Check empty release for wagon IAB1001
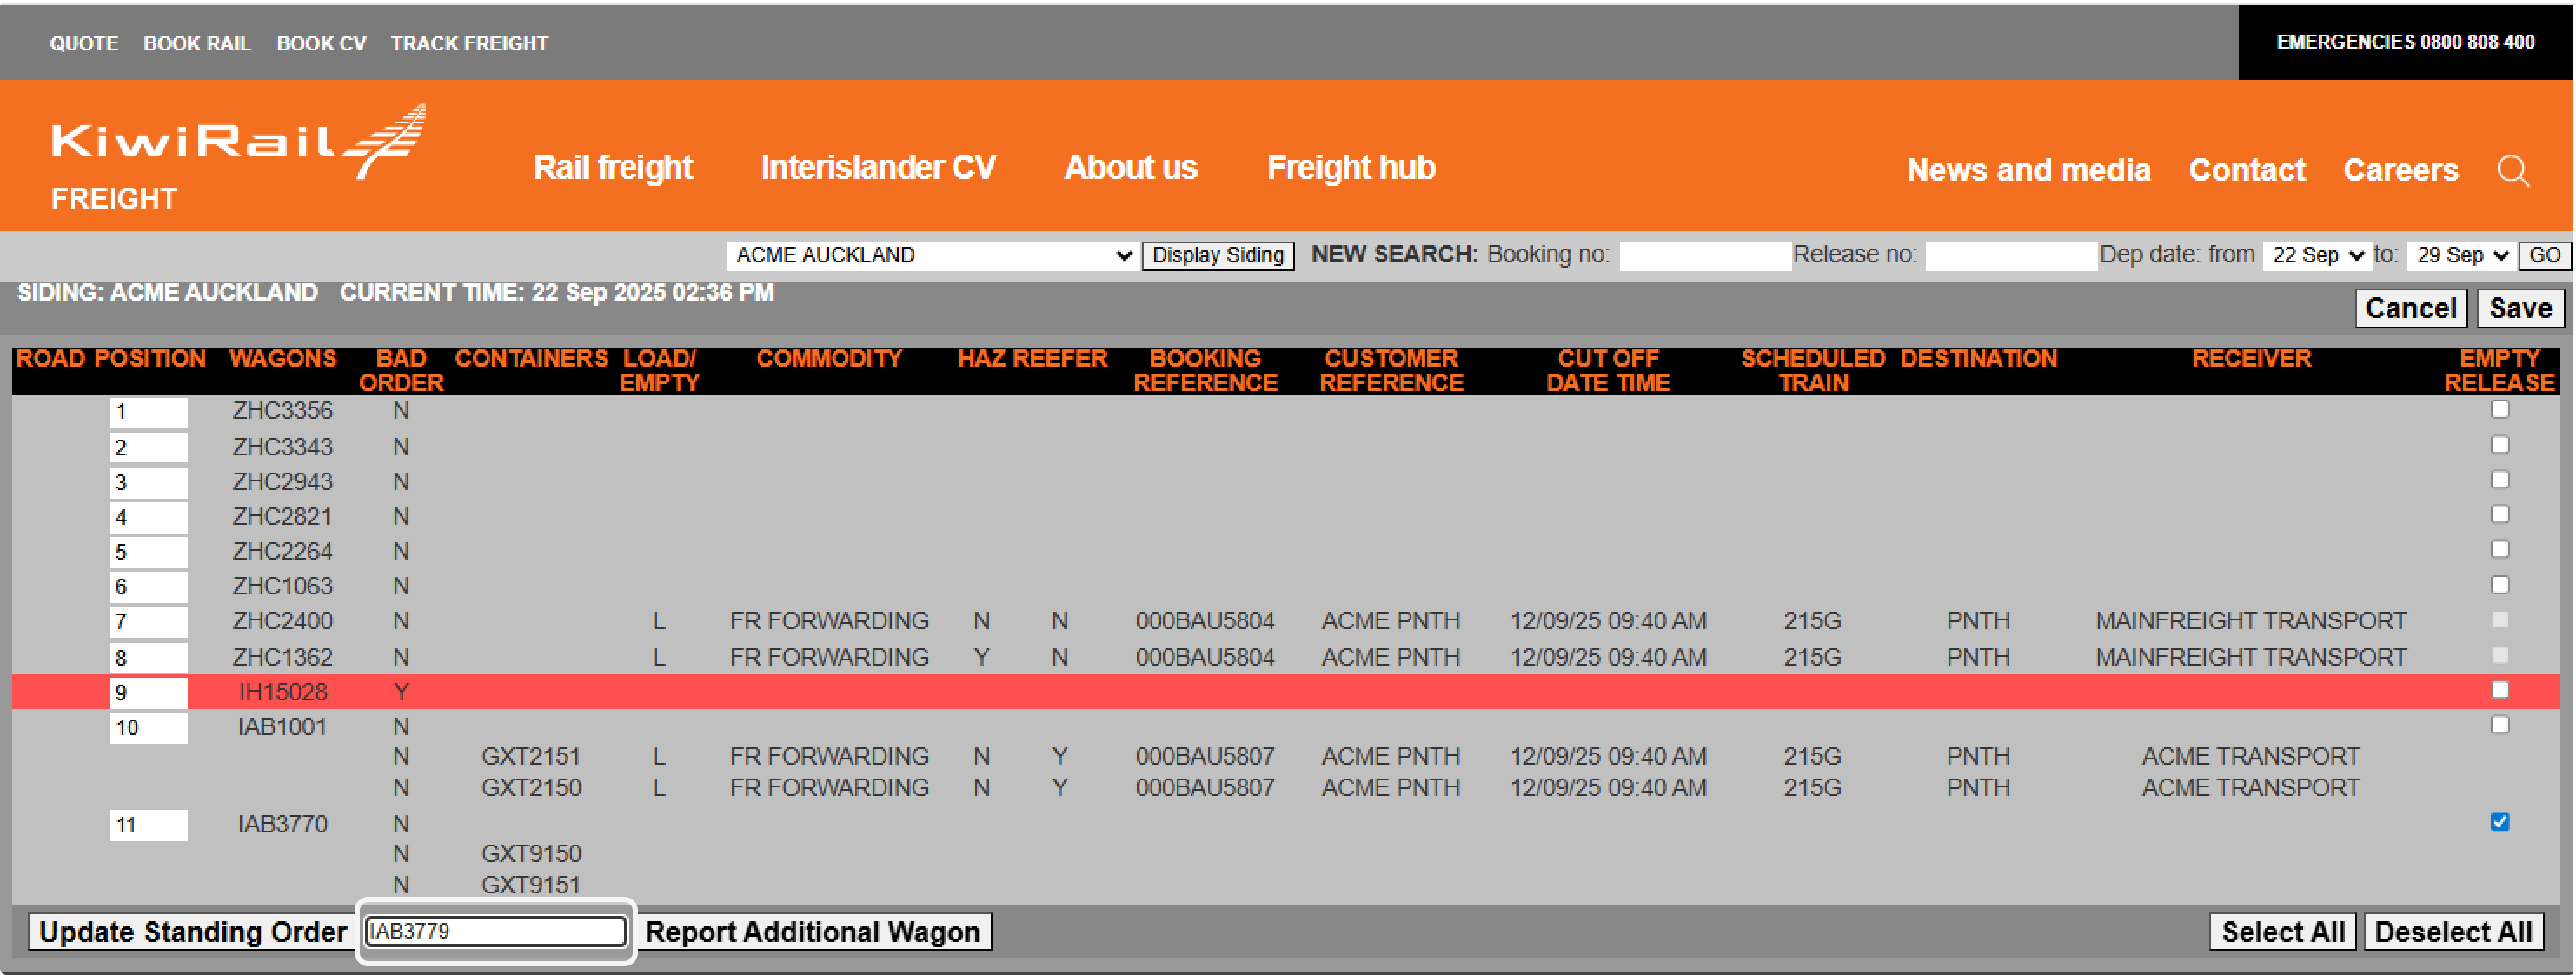Screen dimensions: 2576x975 [2499, 725]
